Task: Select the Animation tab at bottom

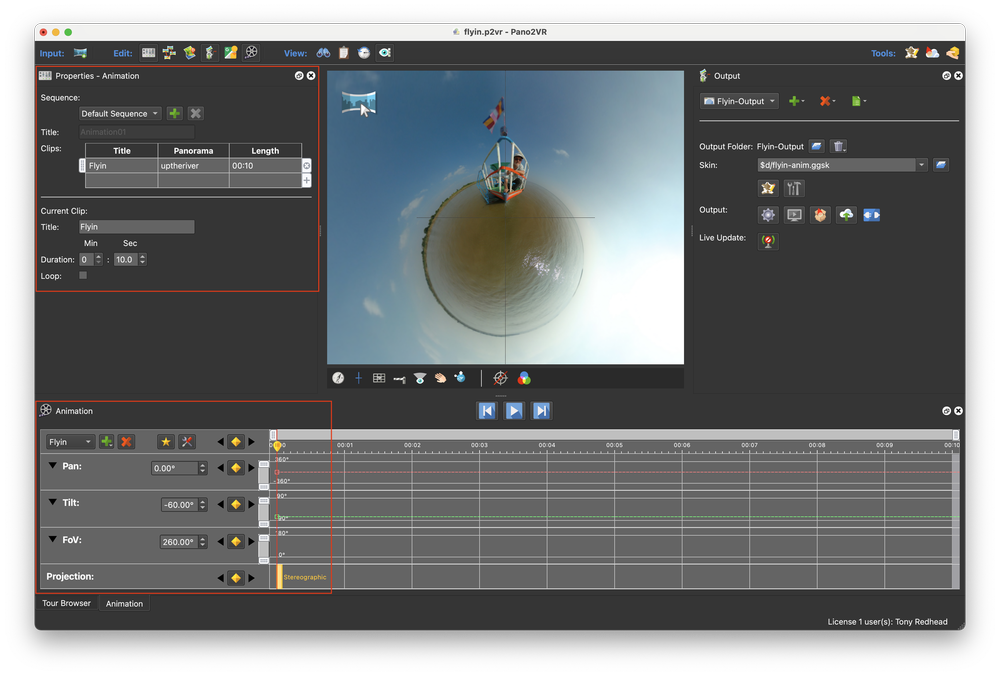Action: click(x=124, y=604)
